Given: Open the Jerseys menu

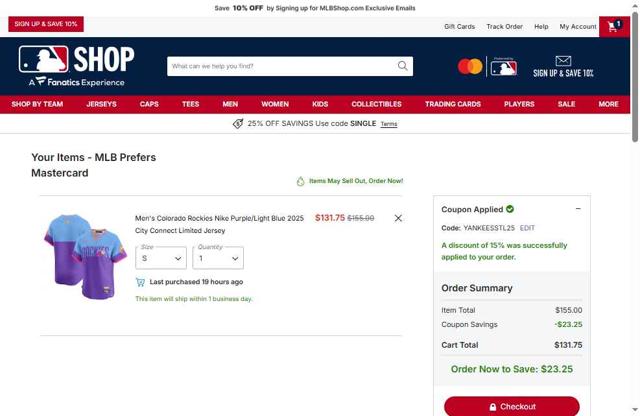Looking at the screenshot, I should pos(102,104).
